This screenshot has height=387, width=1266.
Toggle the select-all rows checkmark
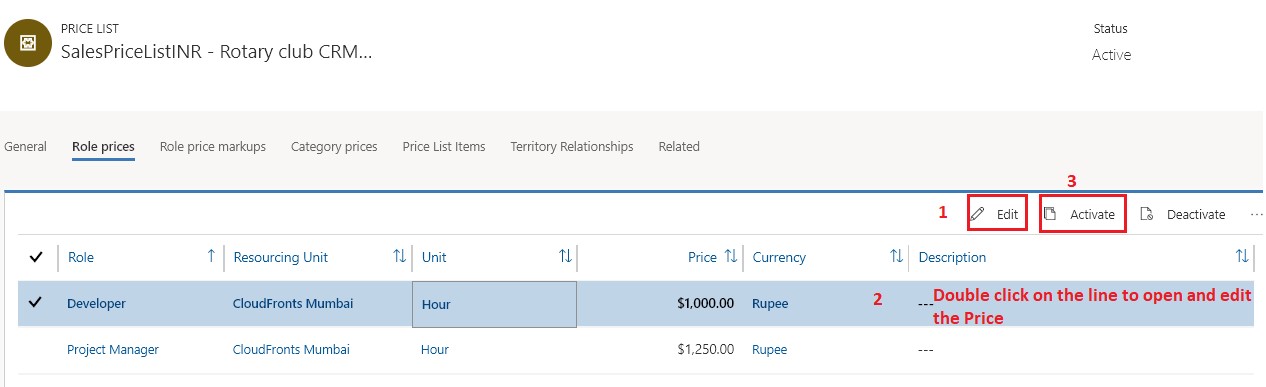coord(37,257)
